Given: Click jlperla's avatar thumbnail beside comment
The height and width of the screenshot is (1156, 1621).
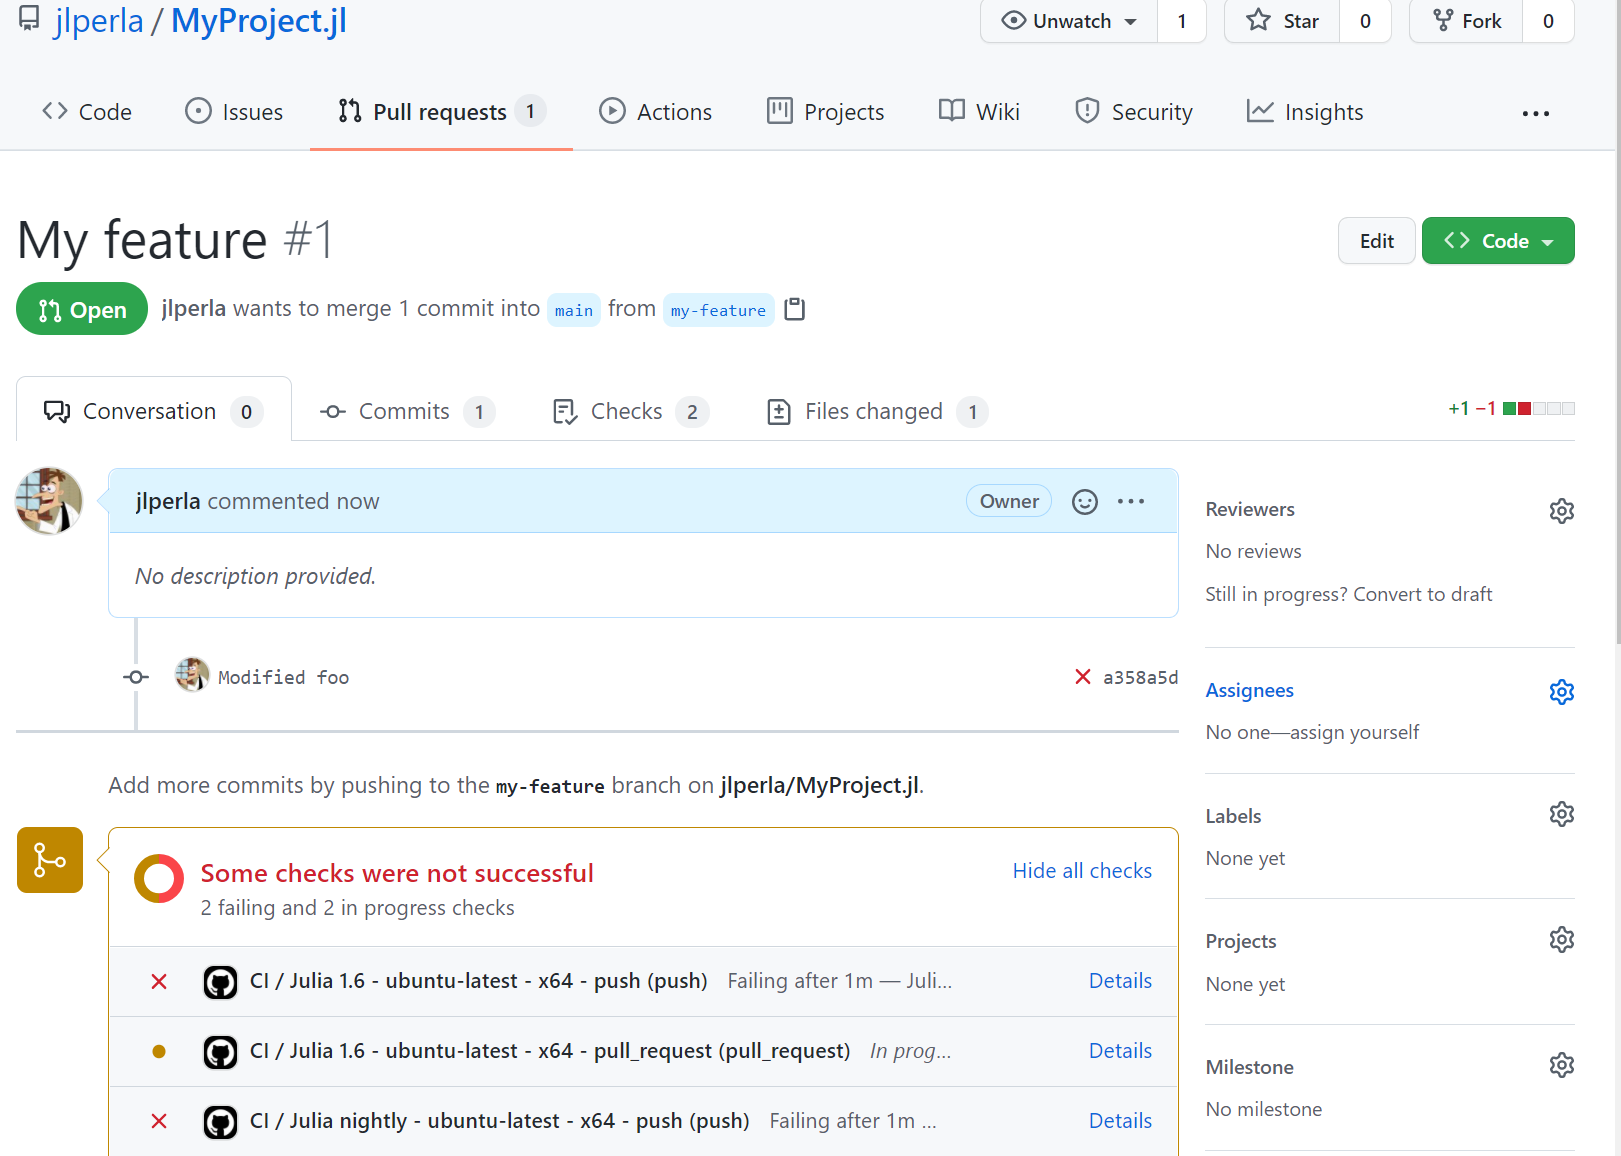Looking at the screenshot, I should click(49, 501).
